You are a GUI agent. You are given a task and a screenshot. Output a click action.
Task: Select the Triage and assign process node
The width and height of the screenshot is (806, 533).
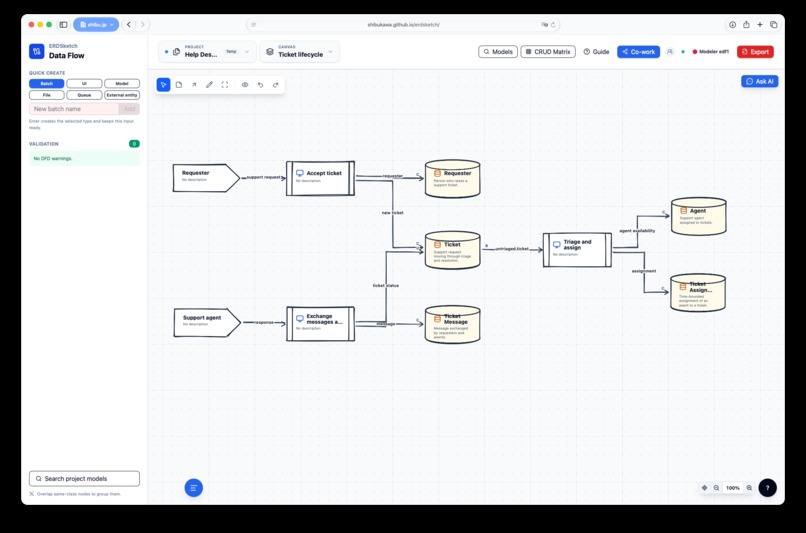[577, 250]
